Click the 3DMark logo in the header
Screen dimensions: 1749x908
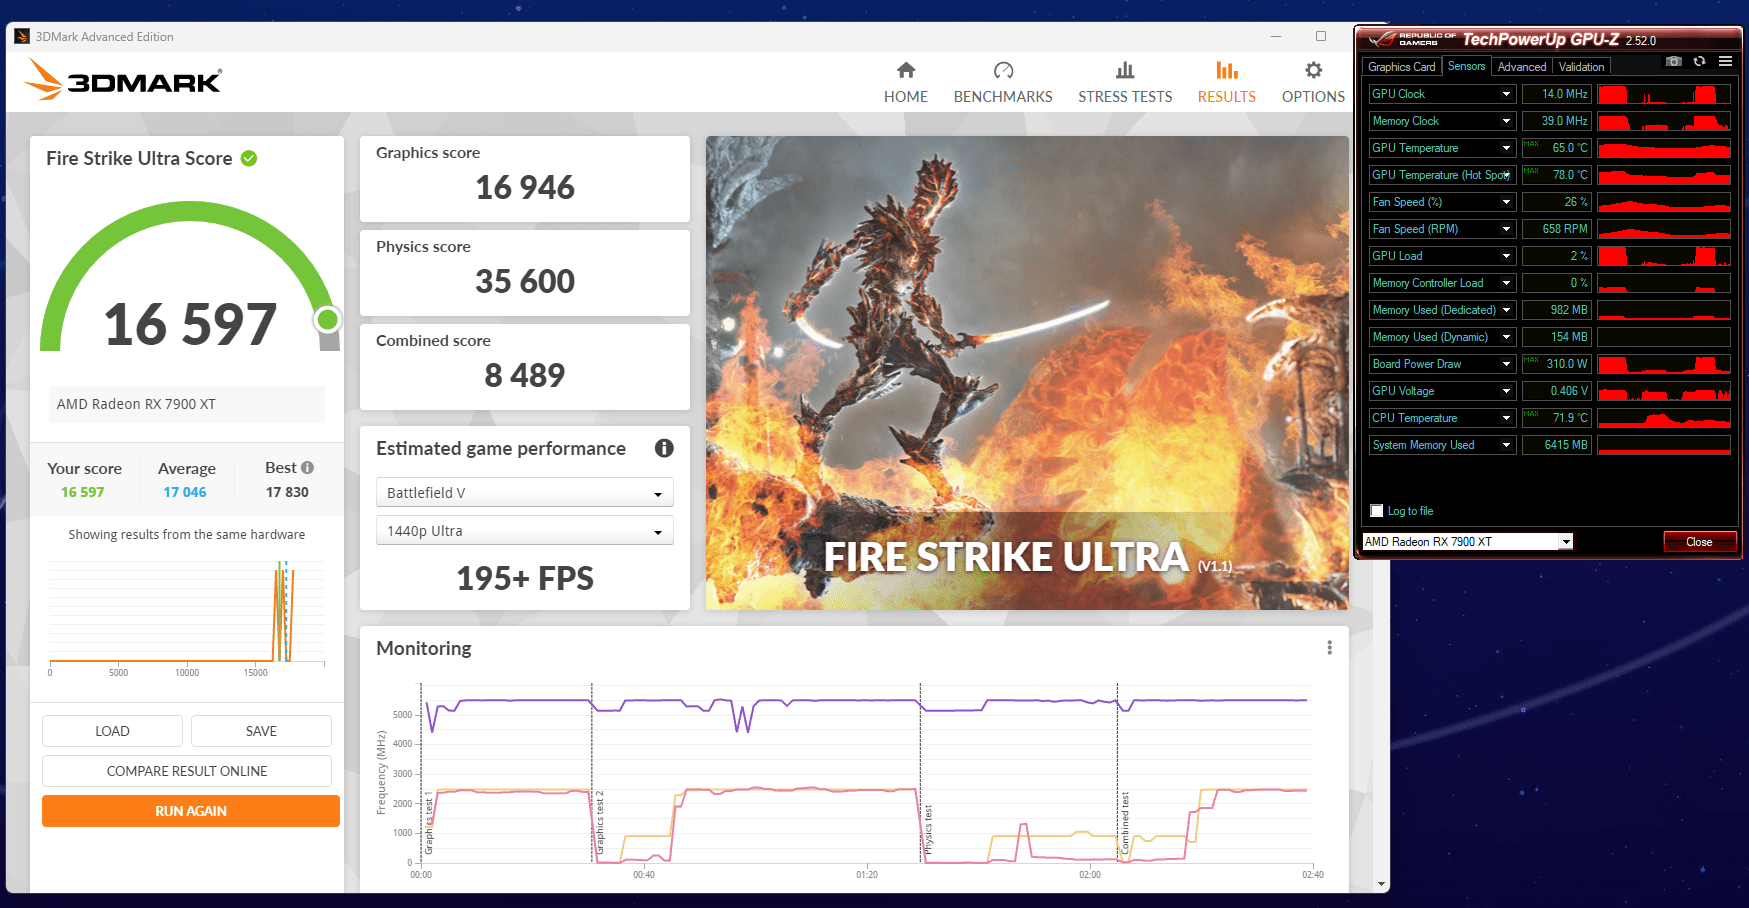point(124,80)
